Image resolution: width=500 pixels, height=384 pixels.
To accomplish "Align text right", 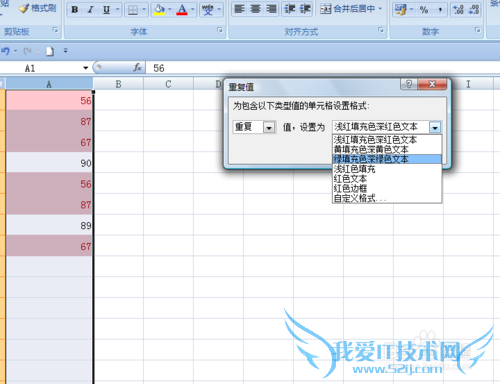I will [x=271, y=9].
